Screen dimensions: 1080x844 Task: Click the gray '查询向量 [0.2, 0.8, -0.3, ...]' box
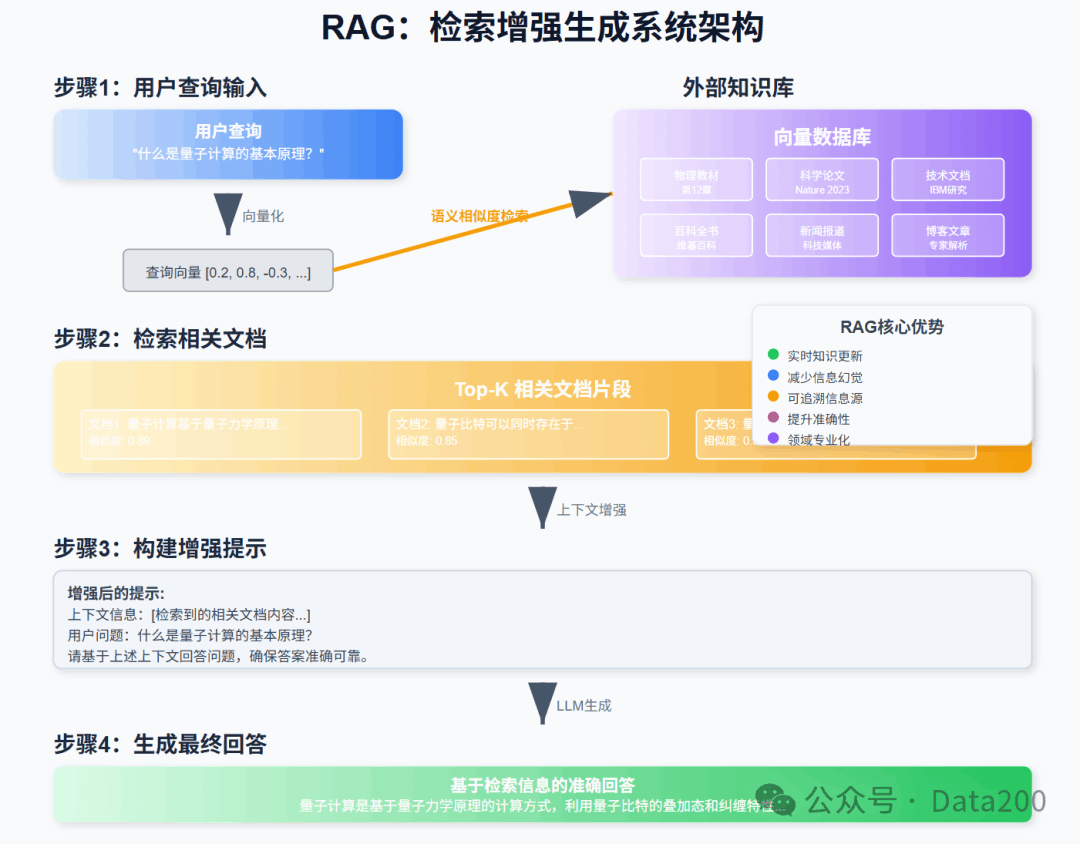(228, 271)
